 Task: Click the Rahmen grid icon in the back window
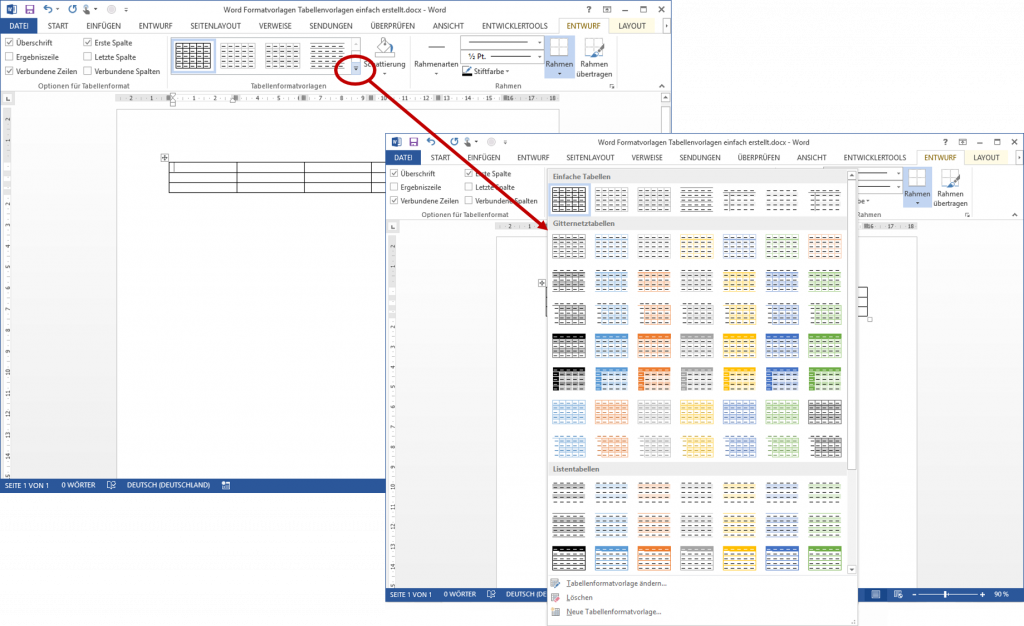coord(559,48)
